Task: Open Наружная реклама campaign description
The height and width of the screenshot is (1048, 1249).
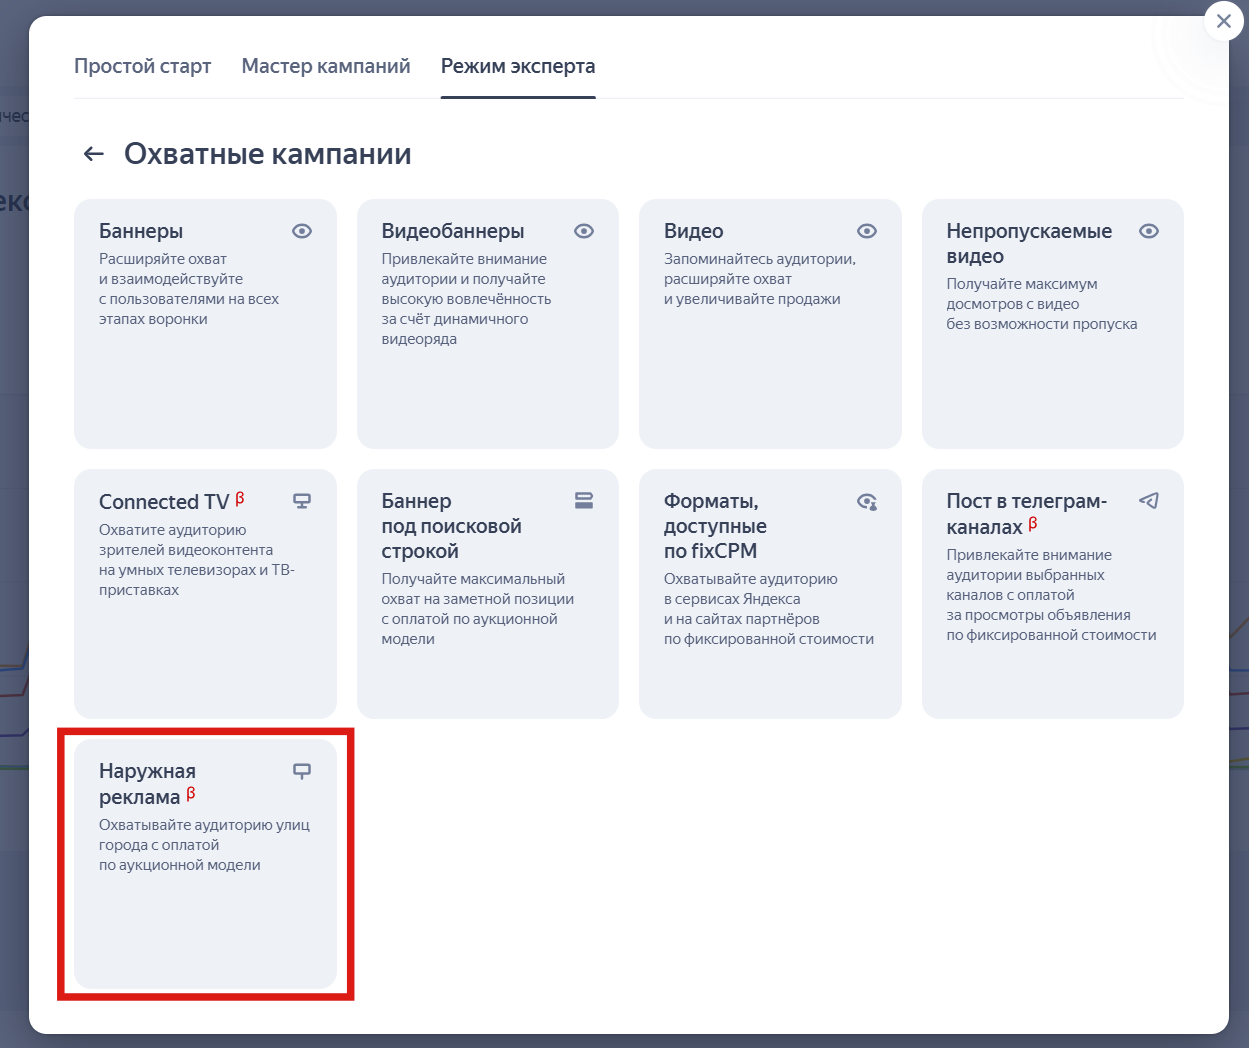Action: (x=204, y=845)
